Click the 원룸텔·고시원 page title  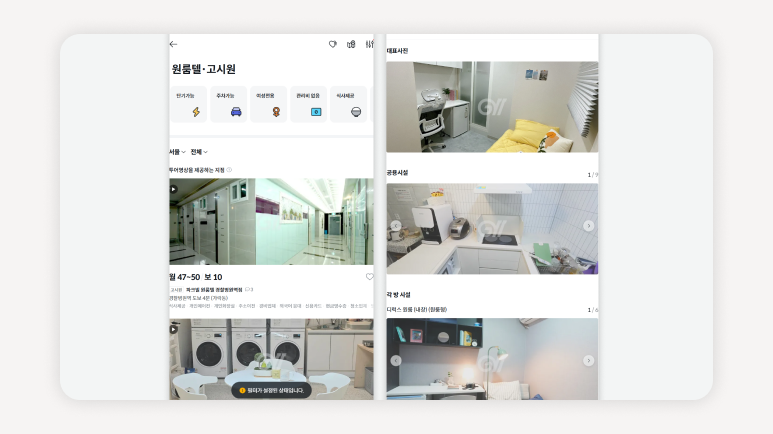tap(204, 69)
